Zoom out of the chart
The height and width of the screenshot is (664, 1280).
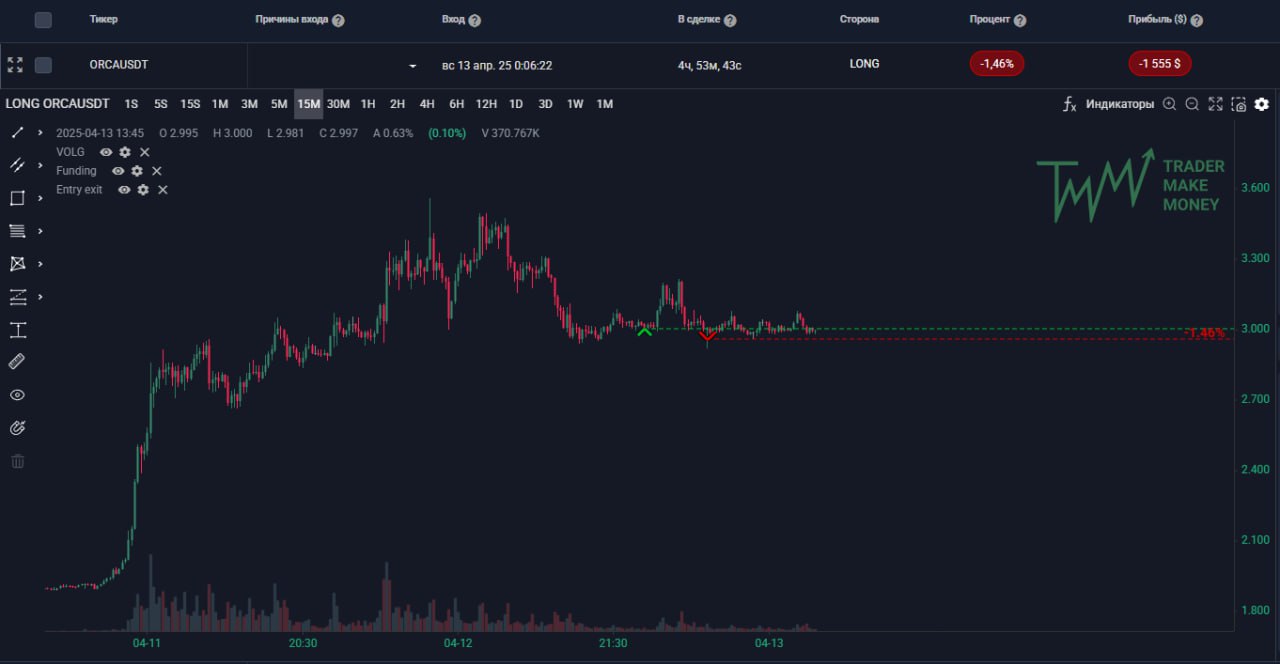click(1192, 104)
